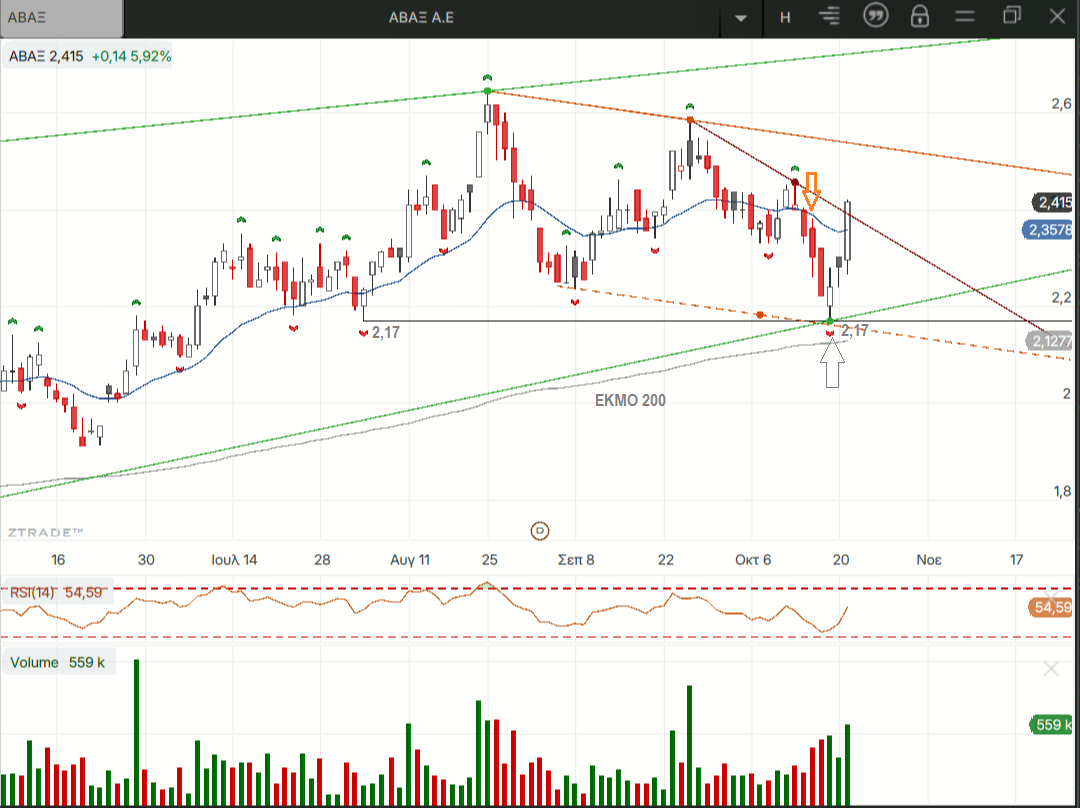Viewport: 1080px width, 808px height.
Task: Close the Volume indicator panel
Action: click(1050, 669)
